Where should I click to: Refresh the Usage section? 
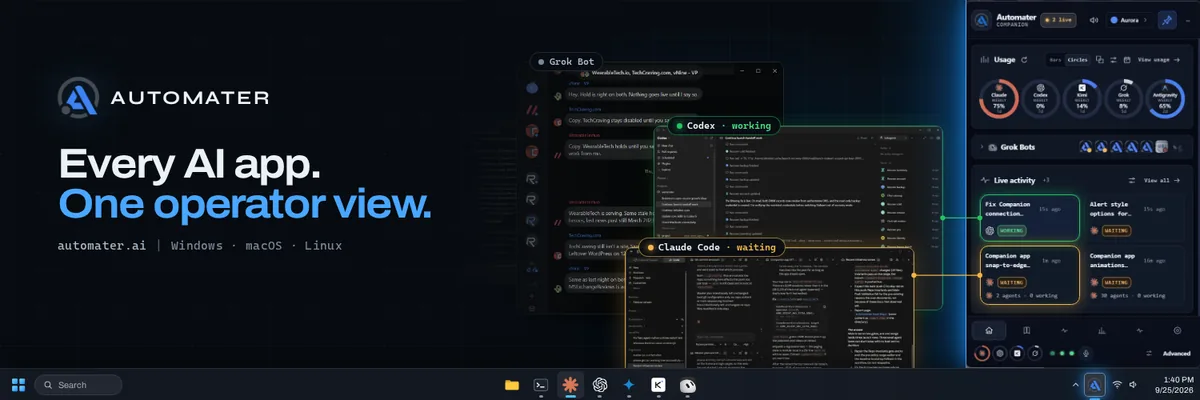coord(1024,60)
